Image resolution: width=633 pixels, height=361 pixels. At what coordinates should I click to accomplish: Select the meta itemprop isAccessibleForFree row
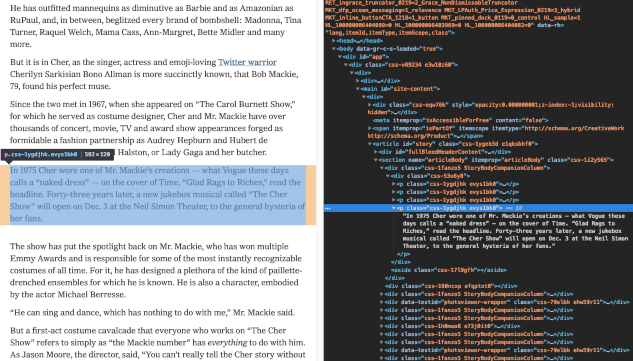pos(460,120)
